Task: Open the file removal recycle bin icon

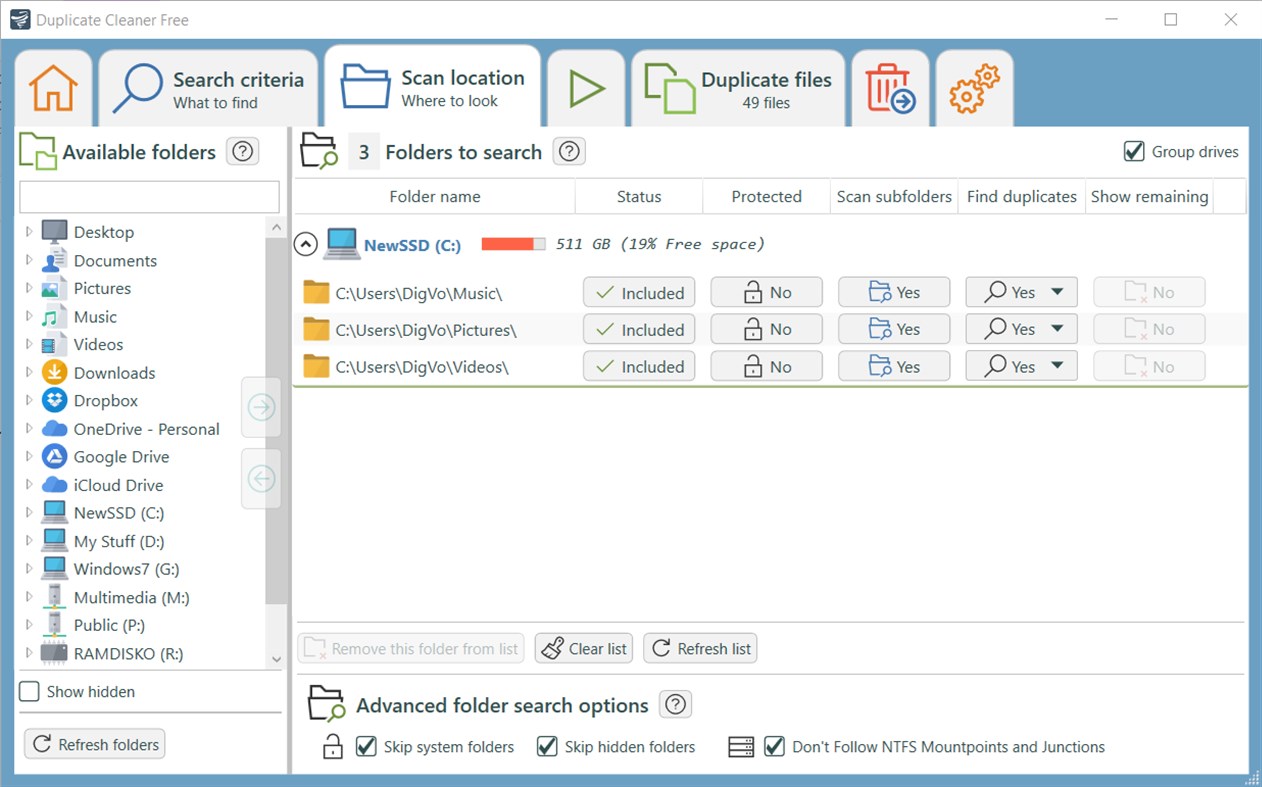Action: pyautogui.click(x=890, y=87)
